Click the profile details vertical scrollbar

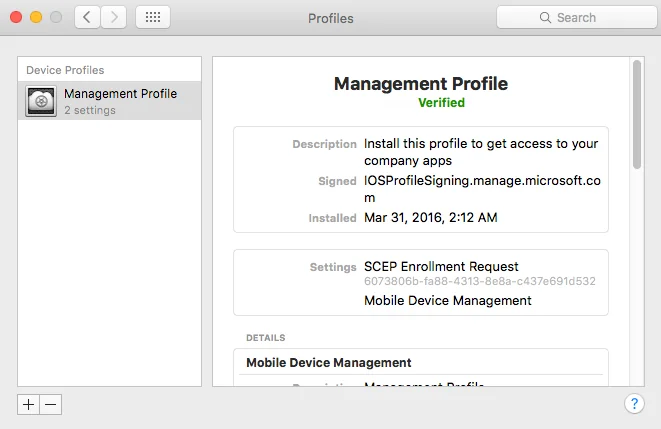(x=637, y=114)
